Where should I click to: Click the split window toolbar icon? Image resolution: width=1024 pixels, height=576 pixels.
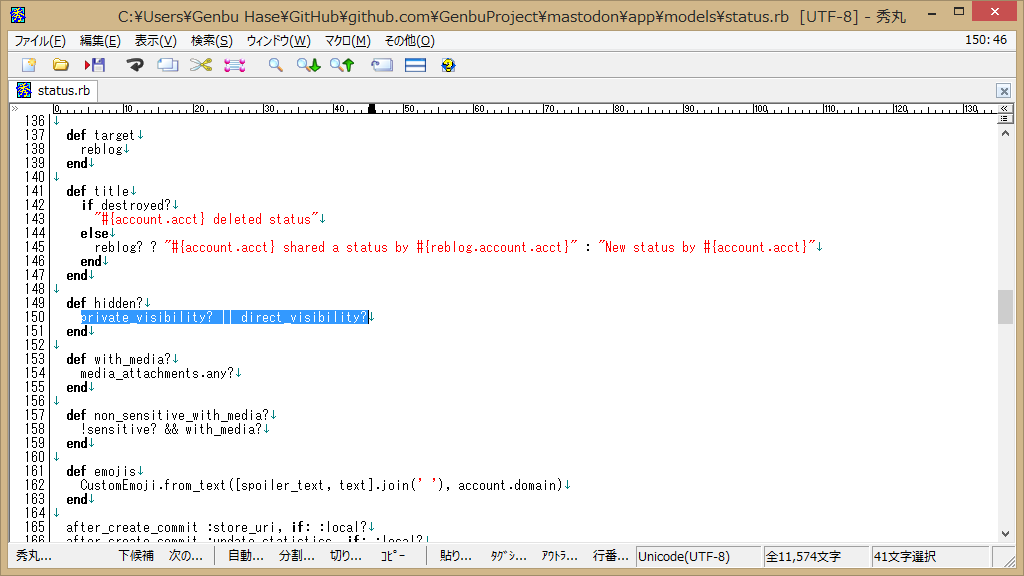(x=415, y=65)
